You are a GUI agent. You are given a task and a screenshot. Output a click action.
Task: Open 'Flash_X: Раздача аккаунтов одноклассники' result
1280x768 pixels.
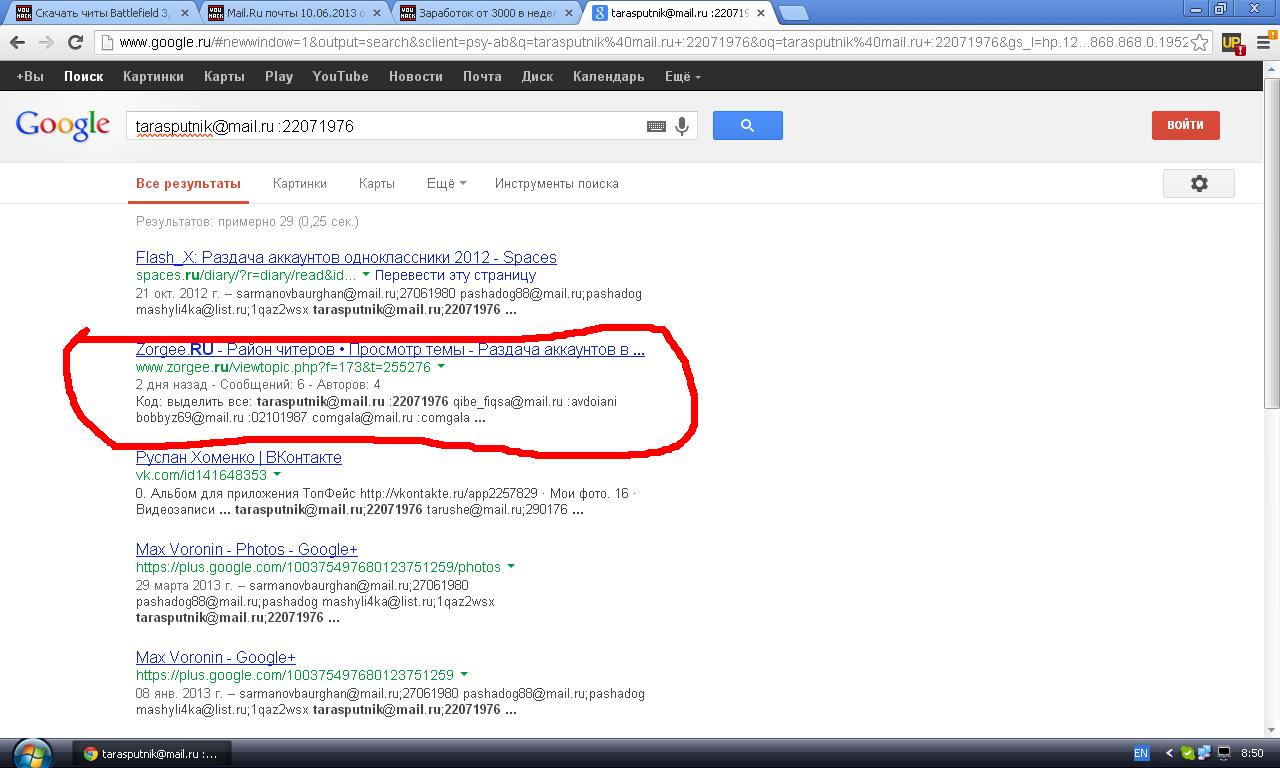point(346,257)
